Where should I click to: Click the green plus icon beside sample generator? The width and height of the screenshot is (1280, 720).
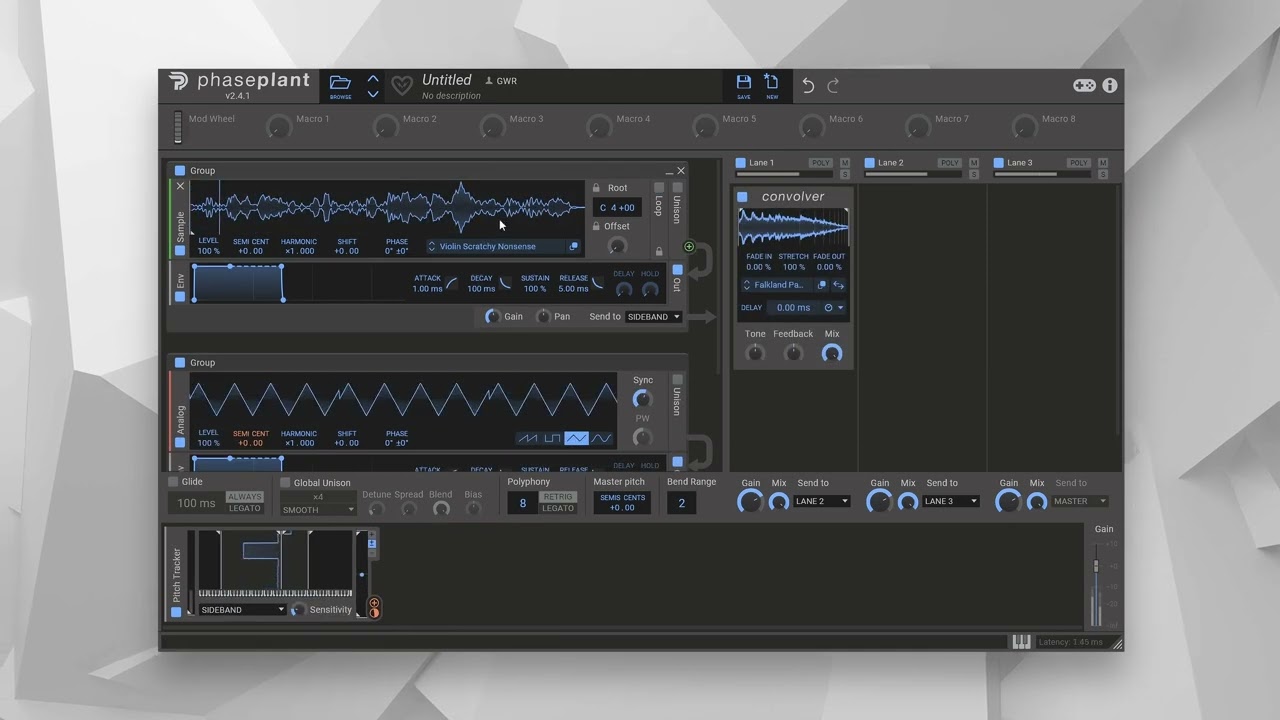pos(689,247)
